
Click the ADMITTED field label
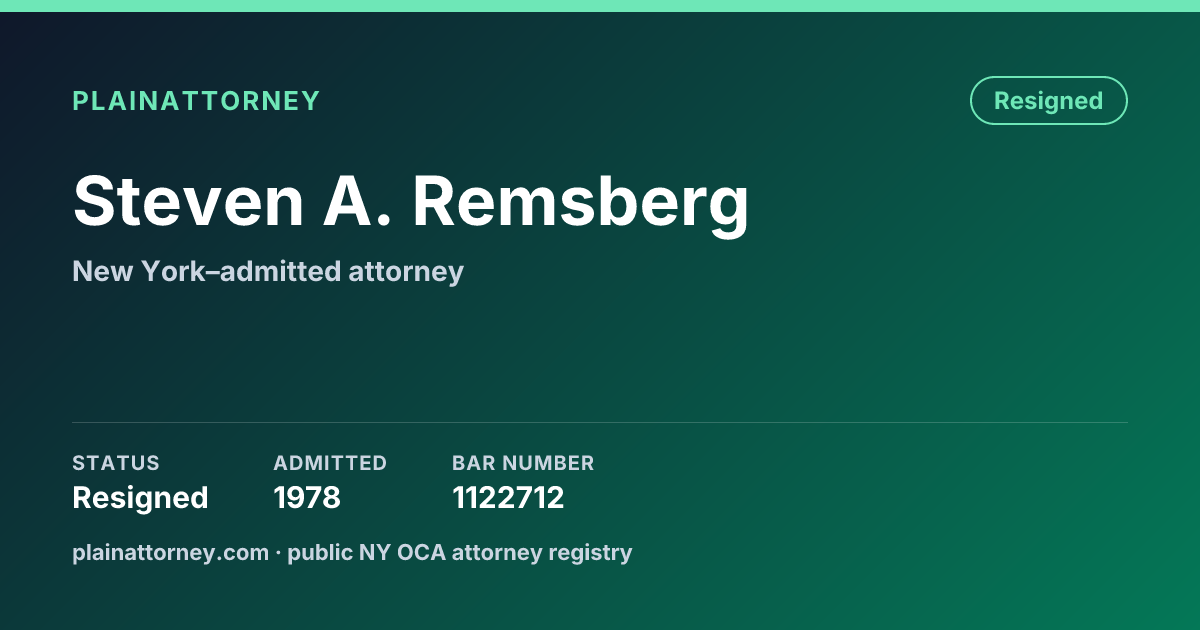pyautogui.click(x=330, y=463)
